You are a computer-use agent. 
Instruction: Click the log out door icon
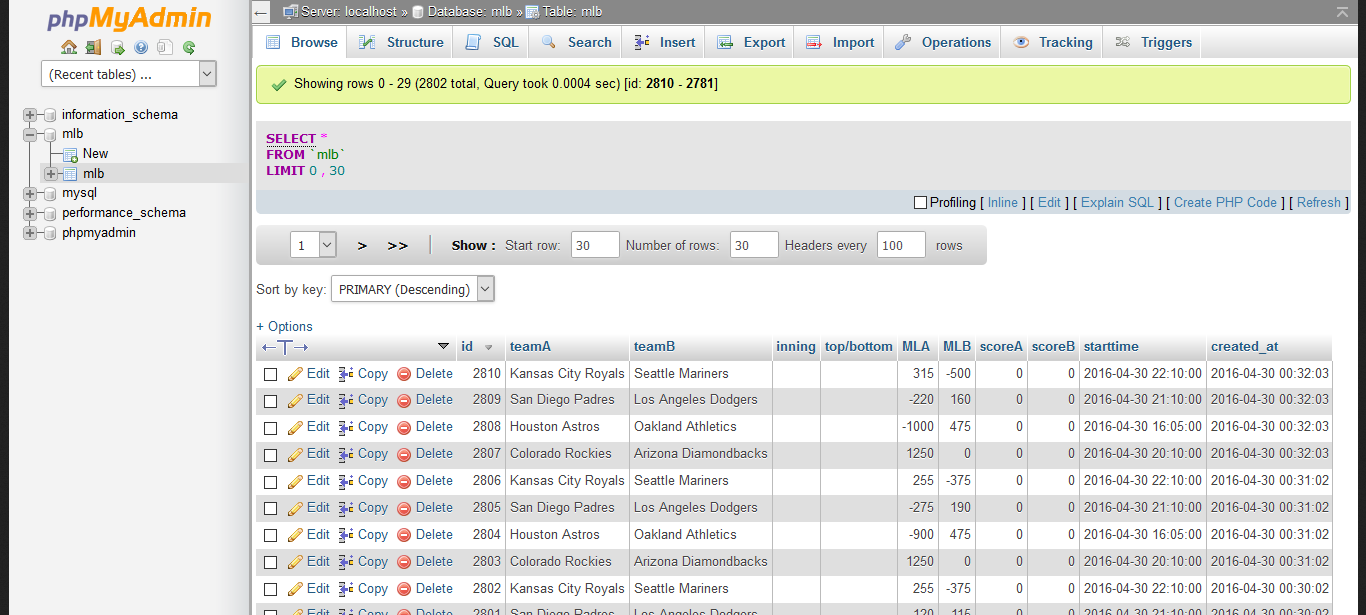pos(93,47)
